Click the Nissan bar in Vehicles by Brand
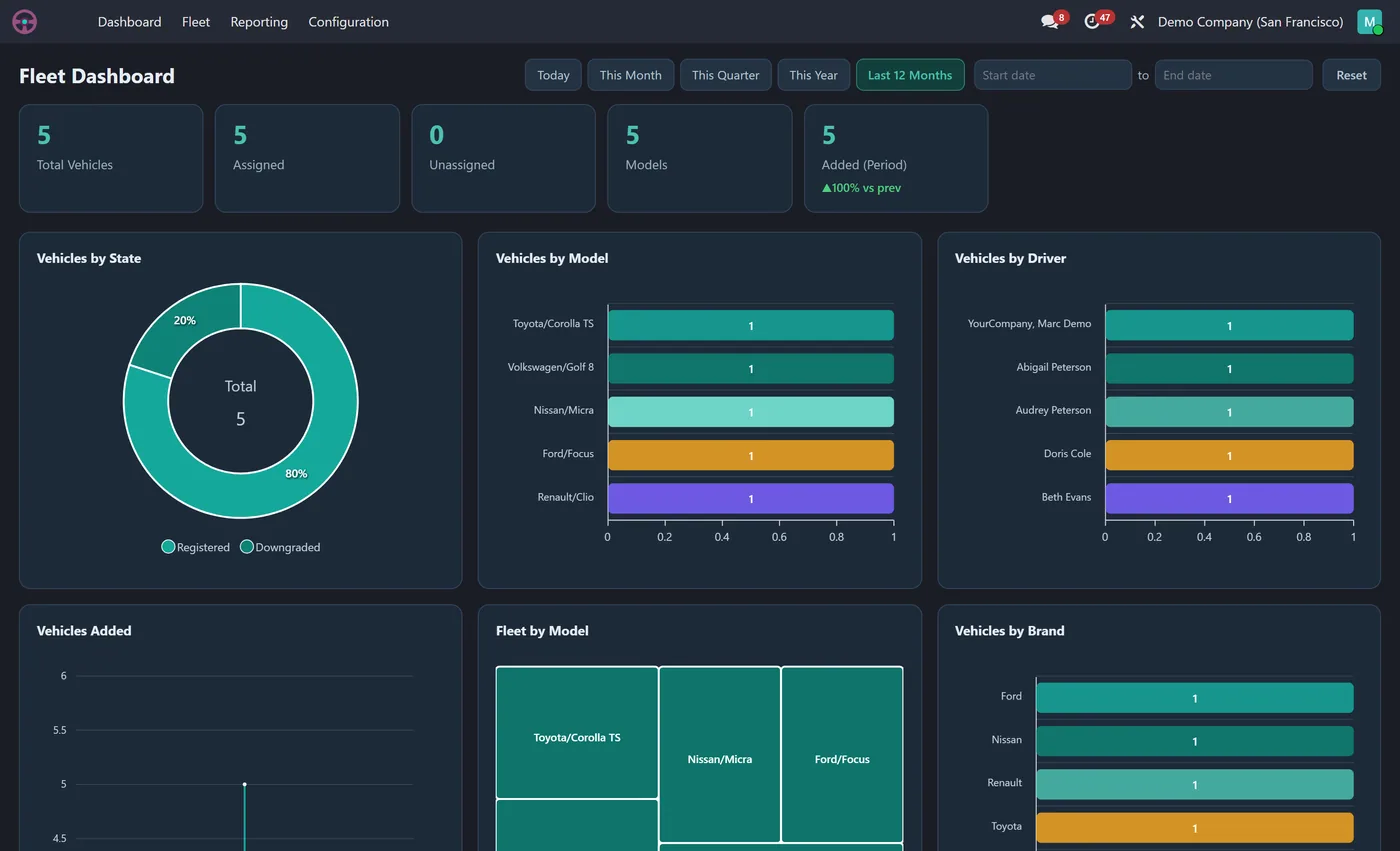This screenshot has width=1400, height=851. 1195,741
